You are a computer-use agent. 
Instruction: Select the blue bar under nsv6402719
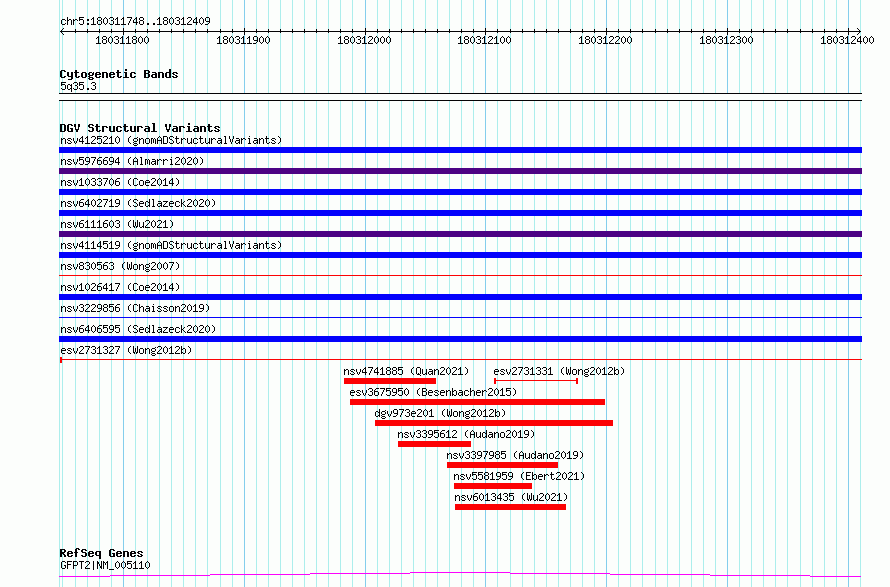[x=460, y=213]
